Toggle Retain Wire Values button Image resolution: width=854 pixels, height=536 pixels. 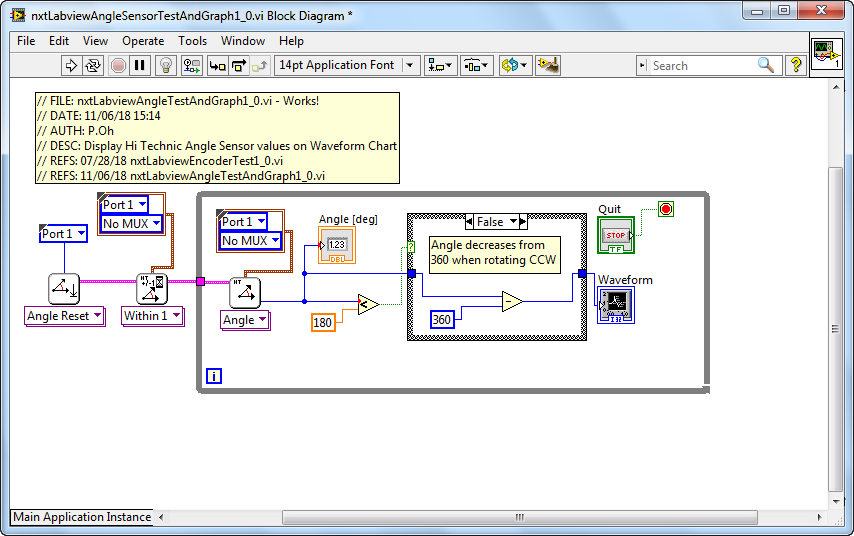coord(192,66)
